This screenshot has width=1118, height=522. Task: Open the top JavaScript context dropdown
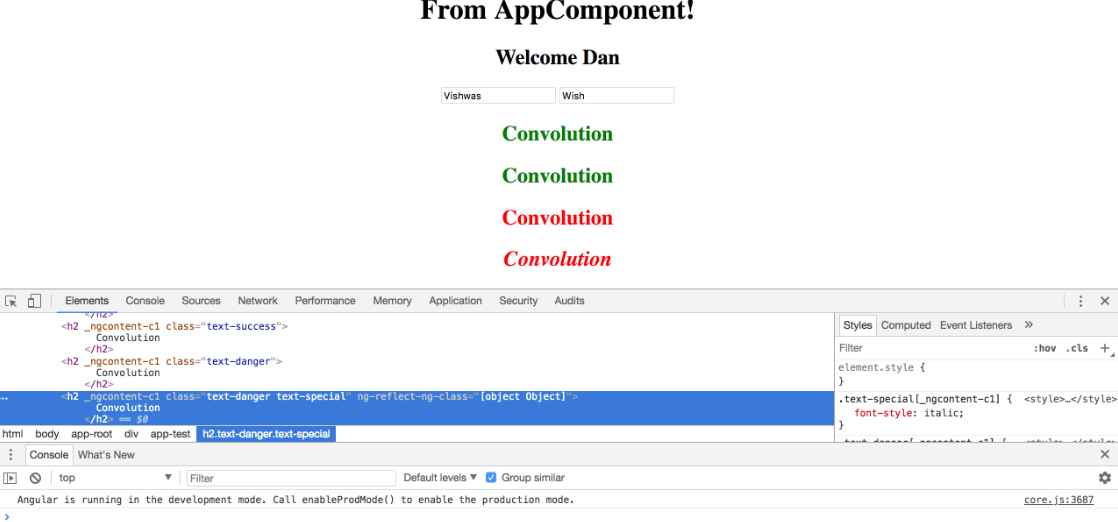114,478
